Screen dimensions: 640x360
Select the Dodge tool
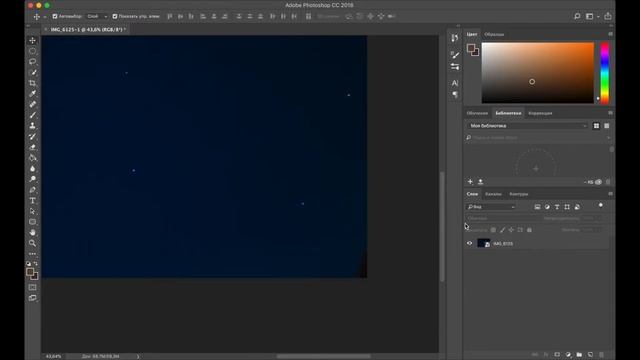32,179
